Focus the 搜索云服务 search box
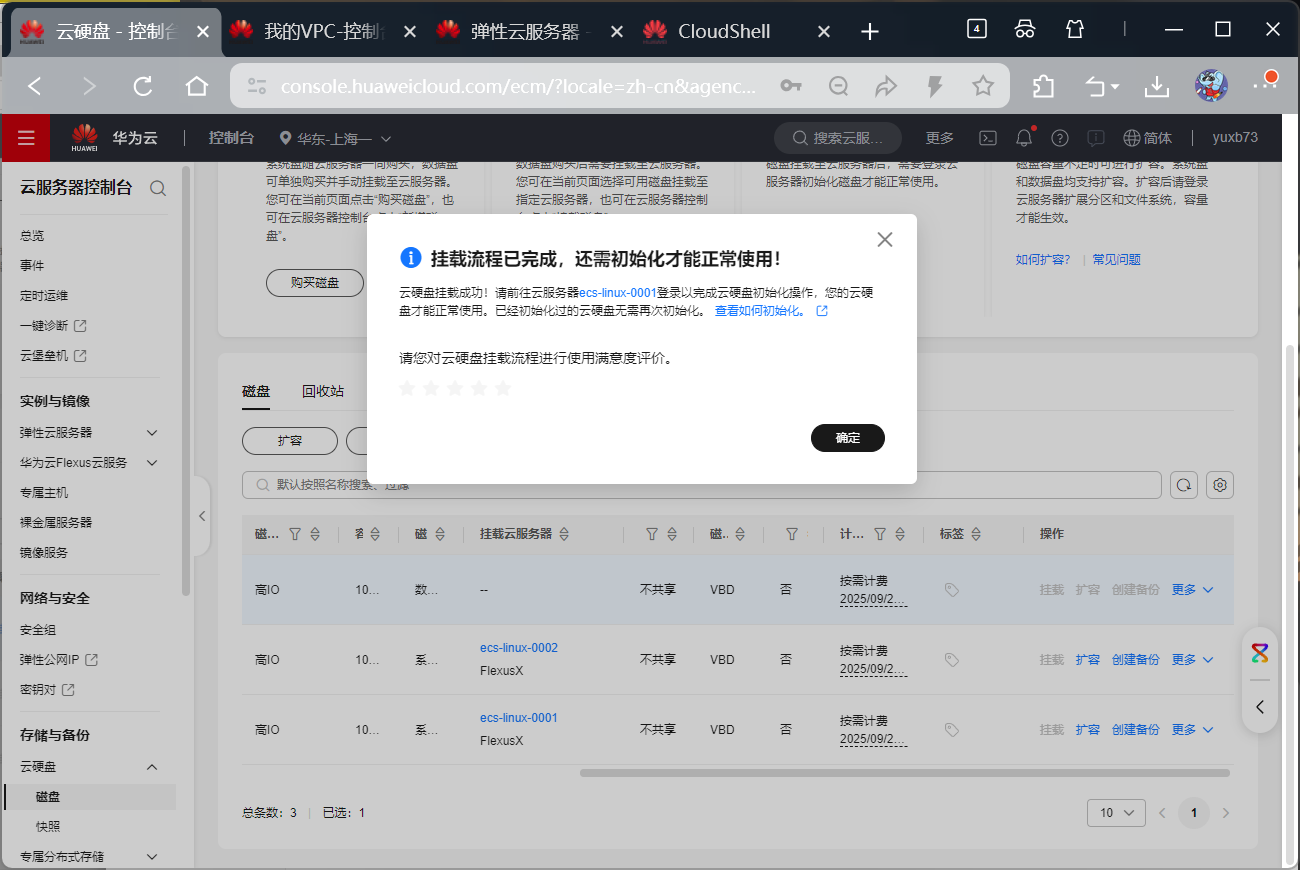The width and height of the screenshot is (1300, 870). point(838,138)
